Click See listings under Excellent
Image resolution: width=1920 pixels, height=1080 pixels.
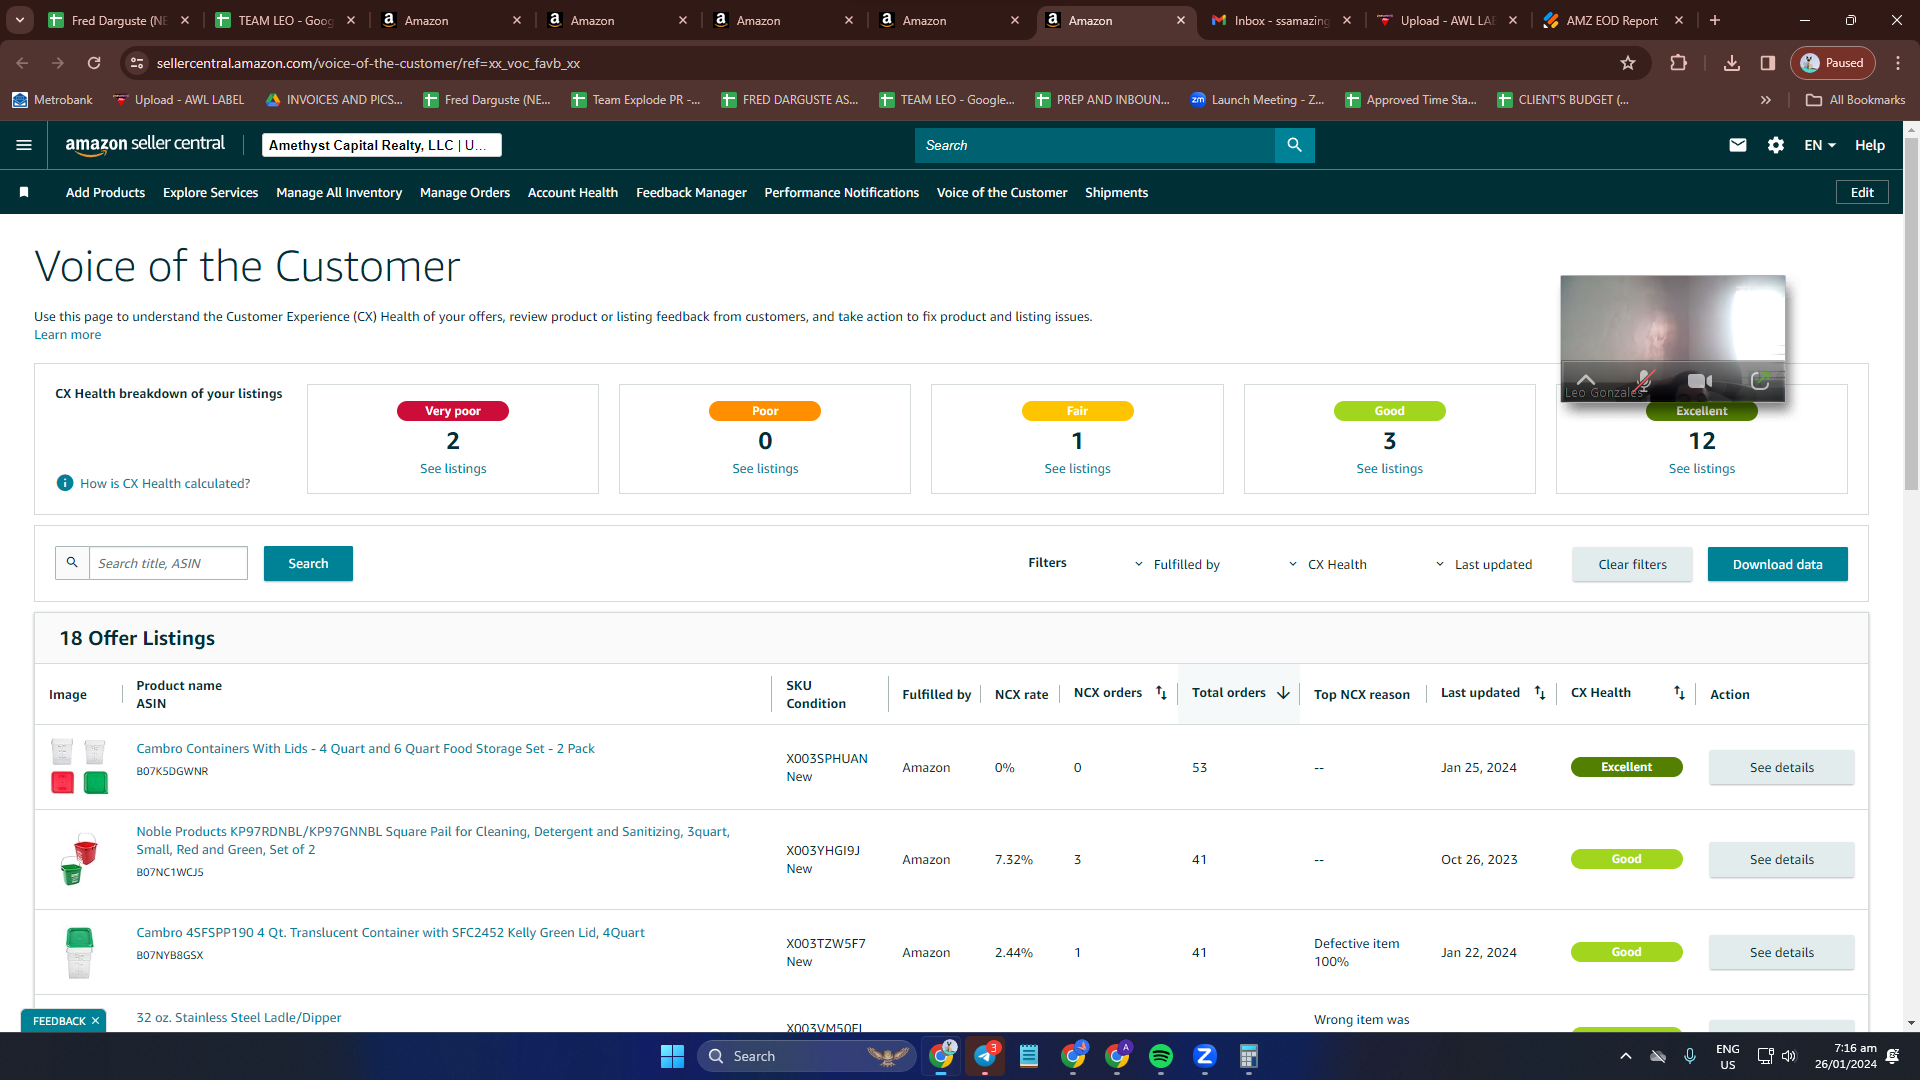pos(1701,469)
